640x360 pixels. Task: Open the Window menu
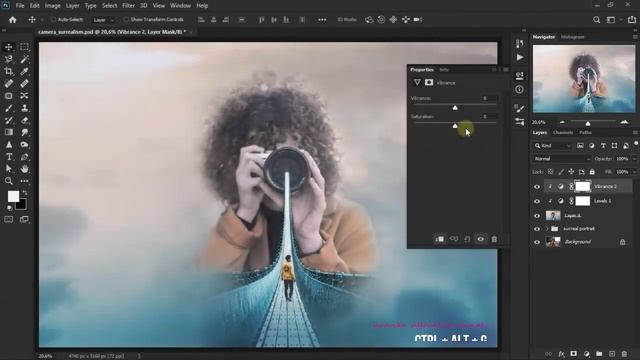tap(180, 6)
